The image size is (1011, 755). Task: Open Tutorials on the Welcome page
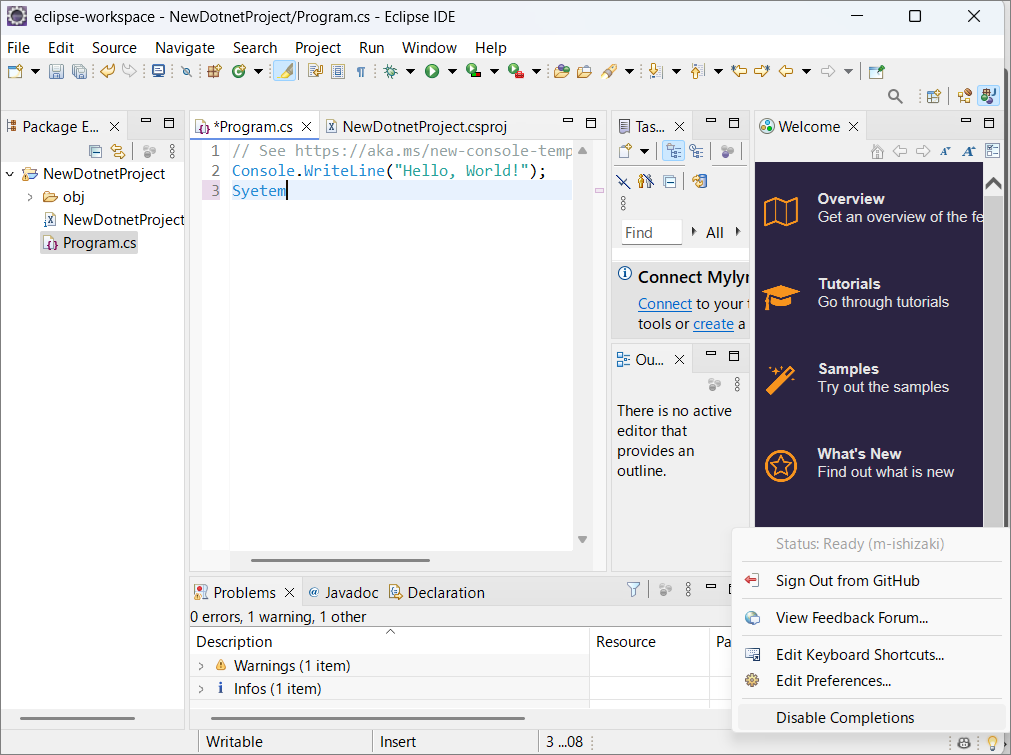pos(856,293)
